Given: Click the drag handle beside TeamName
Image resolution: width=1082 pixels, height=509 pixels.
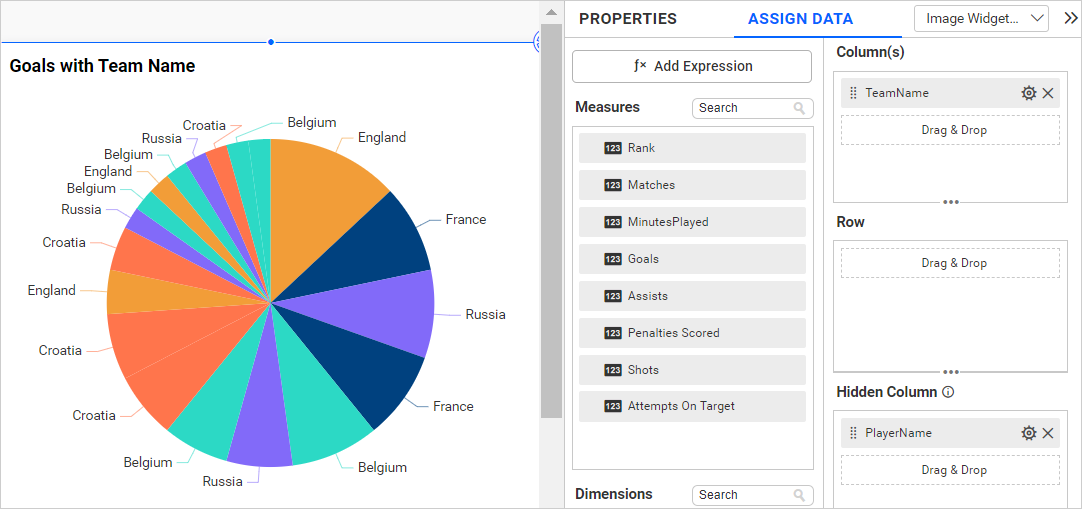Looking at the screenshot, I should tap(853, 93).
